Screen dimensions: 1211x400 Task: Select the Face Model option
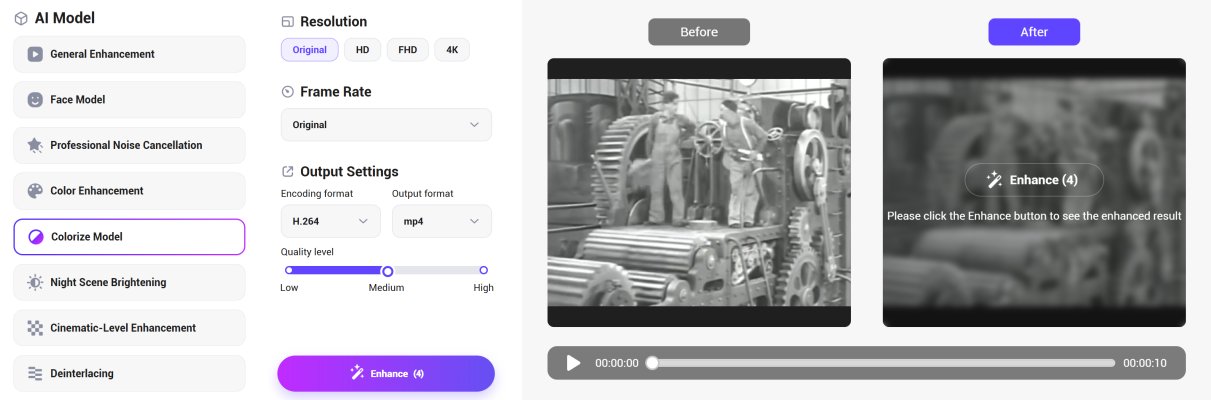129,100
